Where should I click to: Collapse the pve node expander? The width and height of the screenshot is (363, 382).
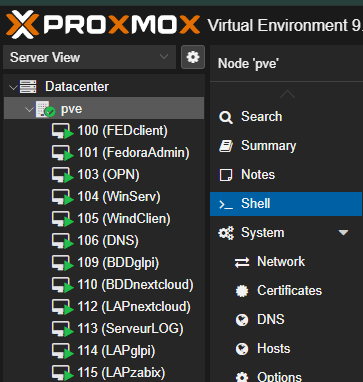pos(29,109)
